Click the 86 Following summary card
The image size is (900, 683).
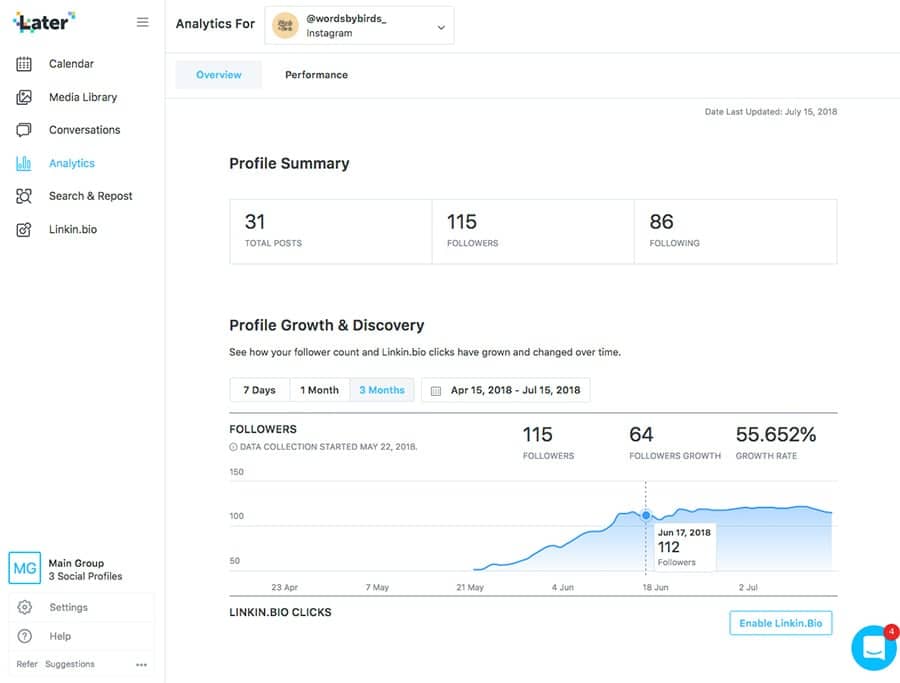click(x=736, y=232)
